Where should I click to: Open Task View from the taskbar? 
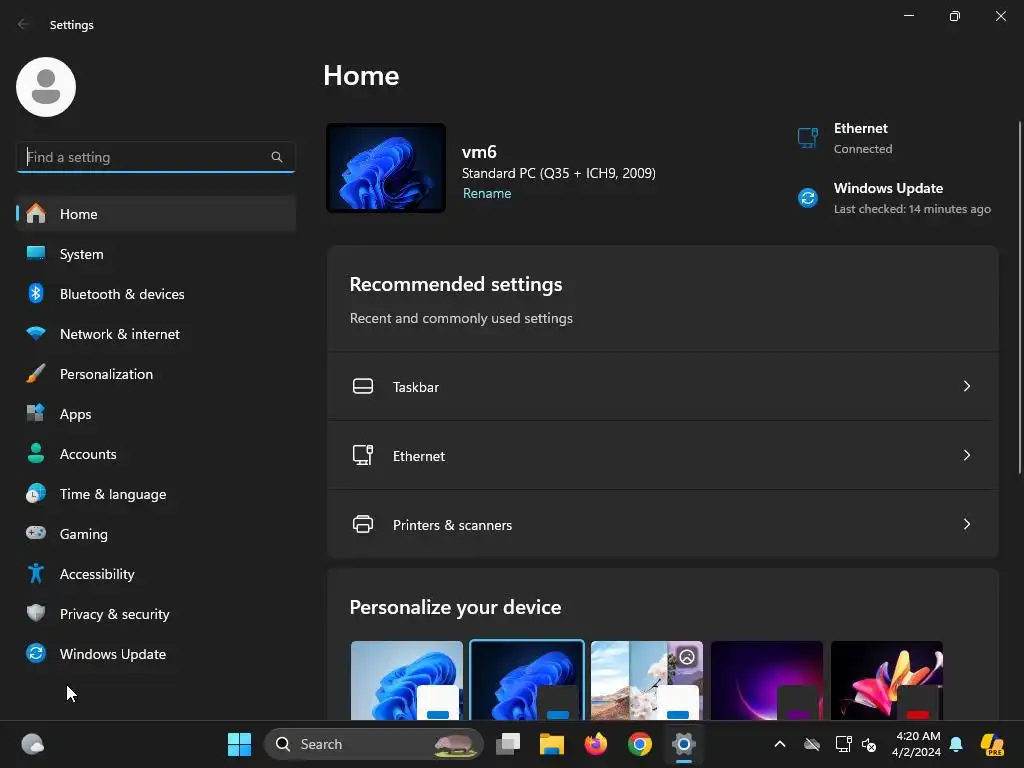coord(508,744)
